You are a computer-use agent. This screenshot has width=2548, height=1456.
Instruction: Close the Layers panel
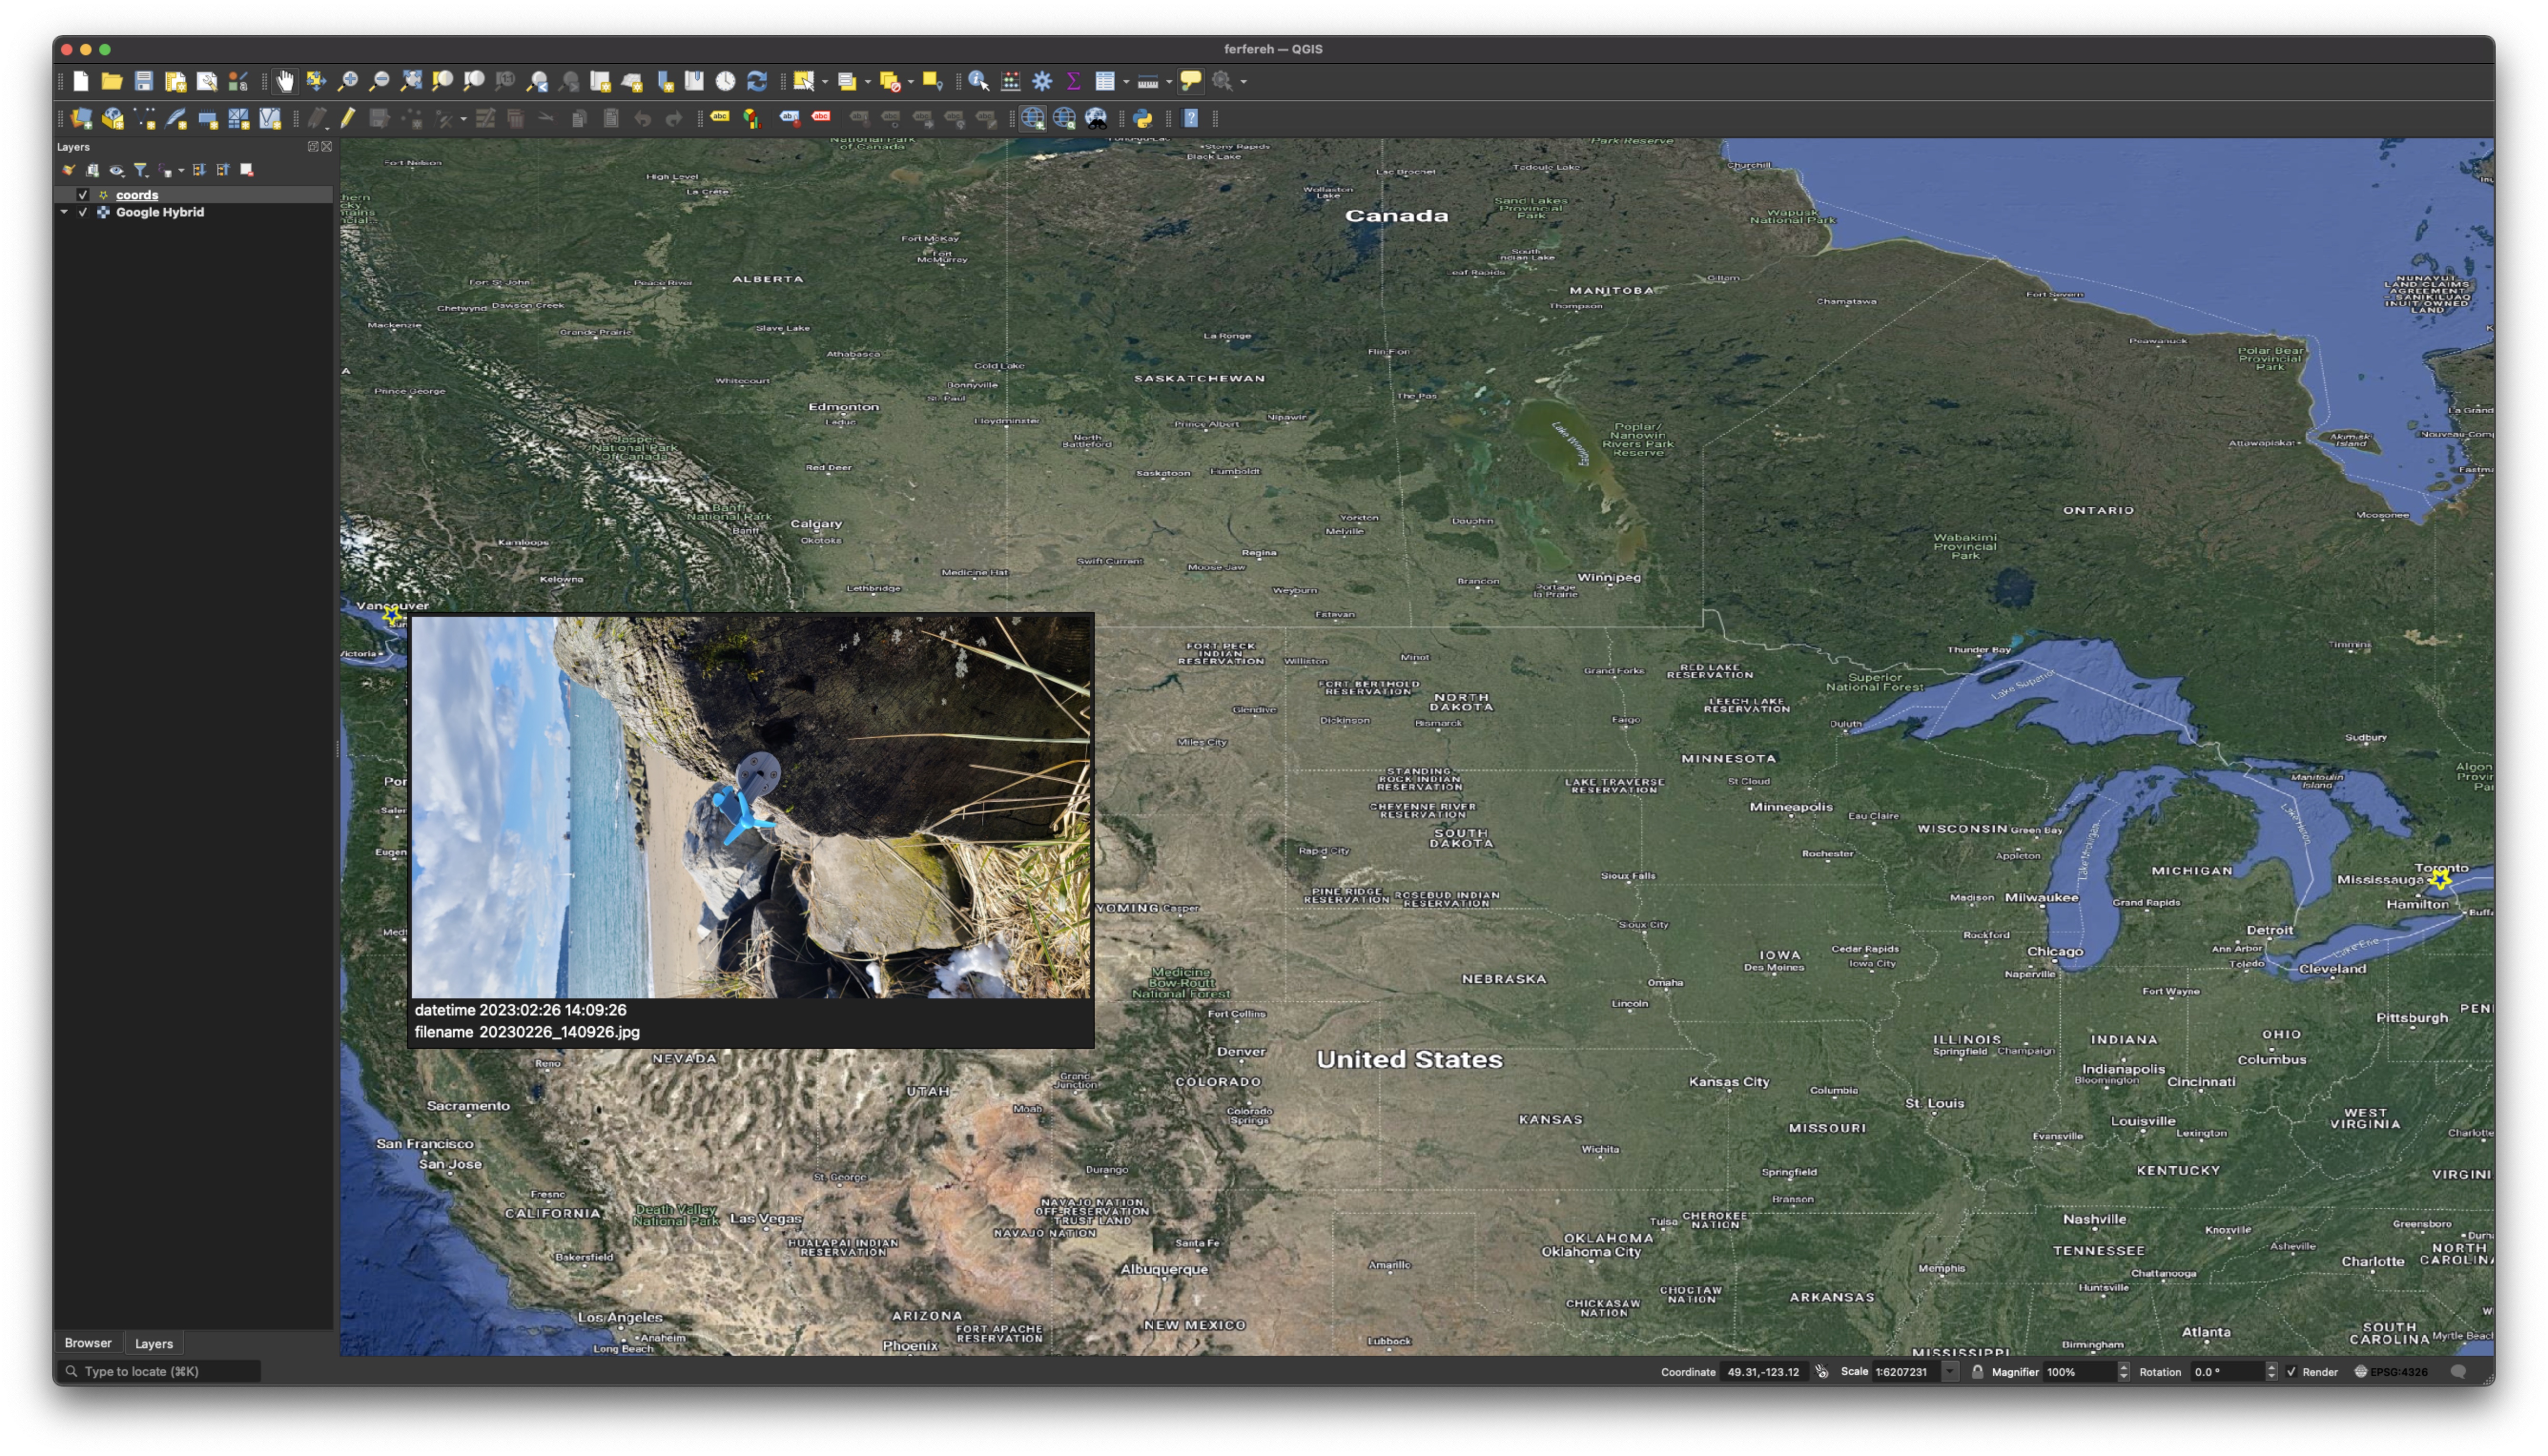(327, 147)
